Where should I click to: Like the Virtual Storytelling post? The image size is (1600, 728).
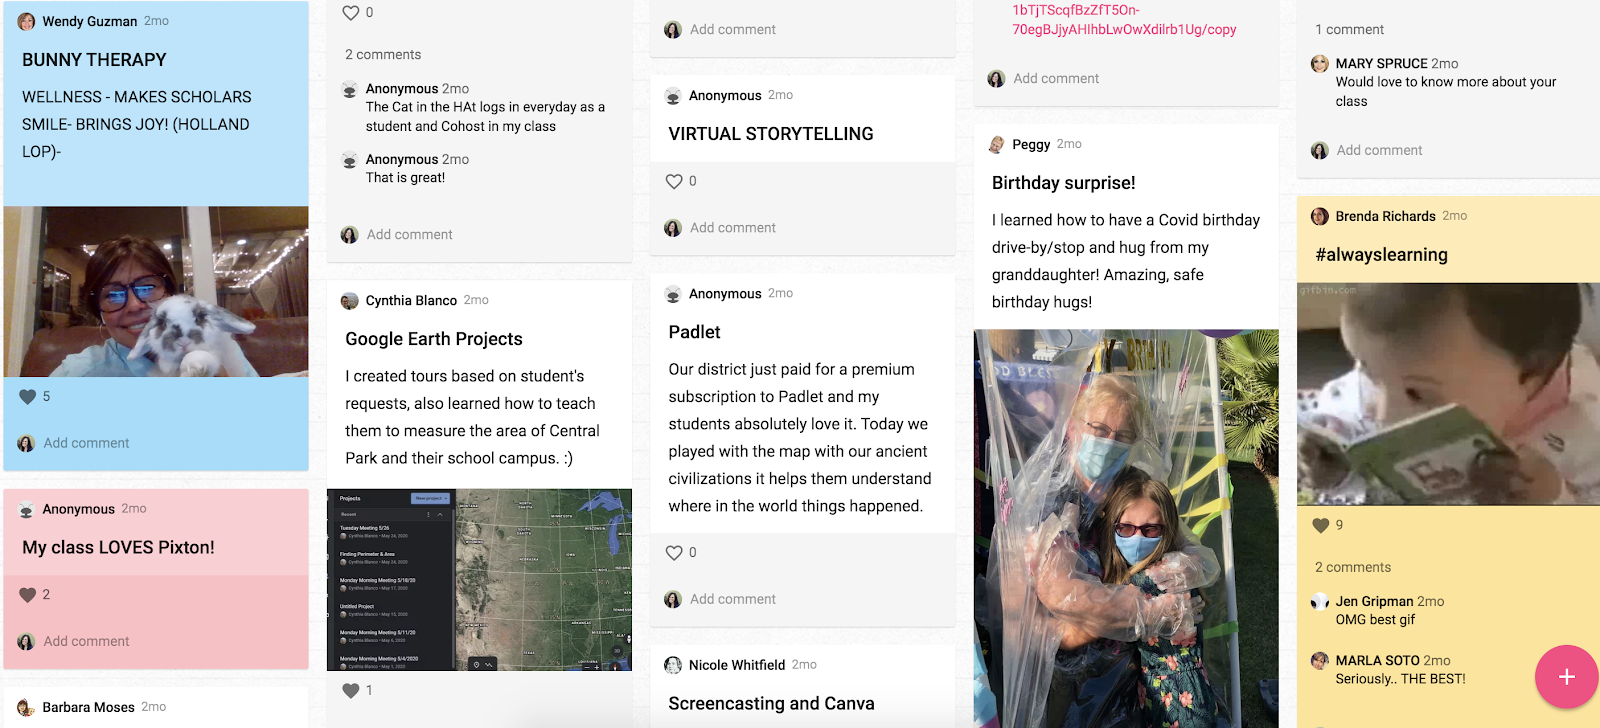(674, 182)
